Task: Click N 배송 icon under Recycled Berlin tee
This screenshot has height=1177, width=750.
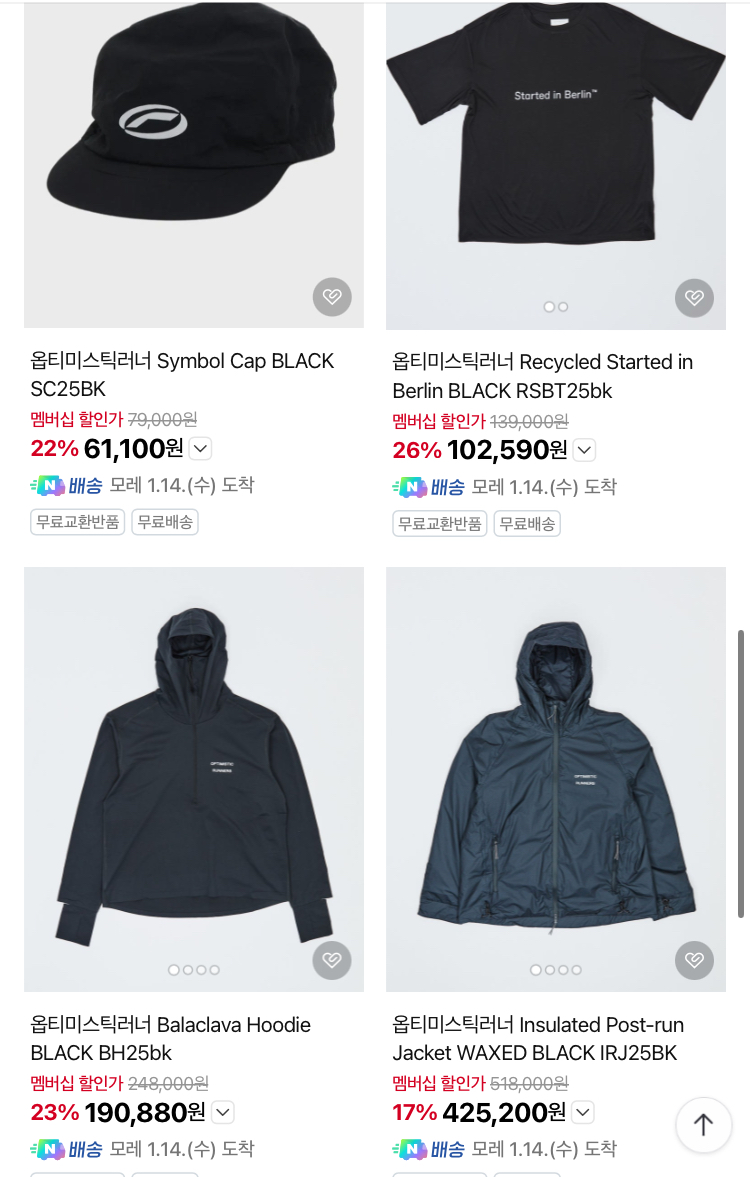Action: (429, 488)
